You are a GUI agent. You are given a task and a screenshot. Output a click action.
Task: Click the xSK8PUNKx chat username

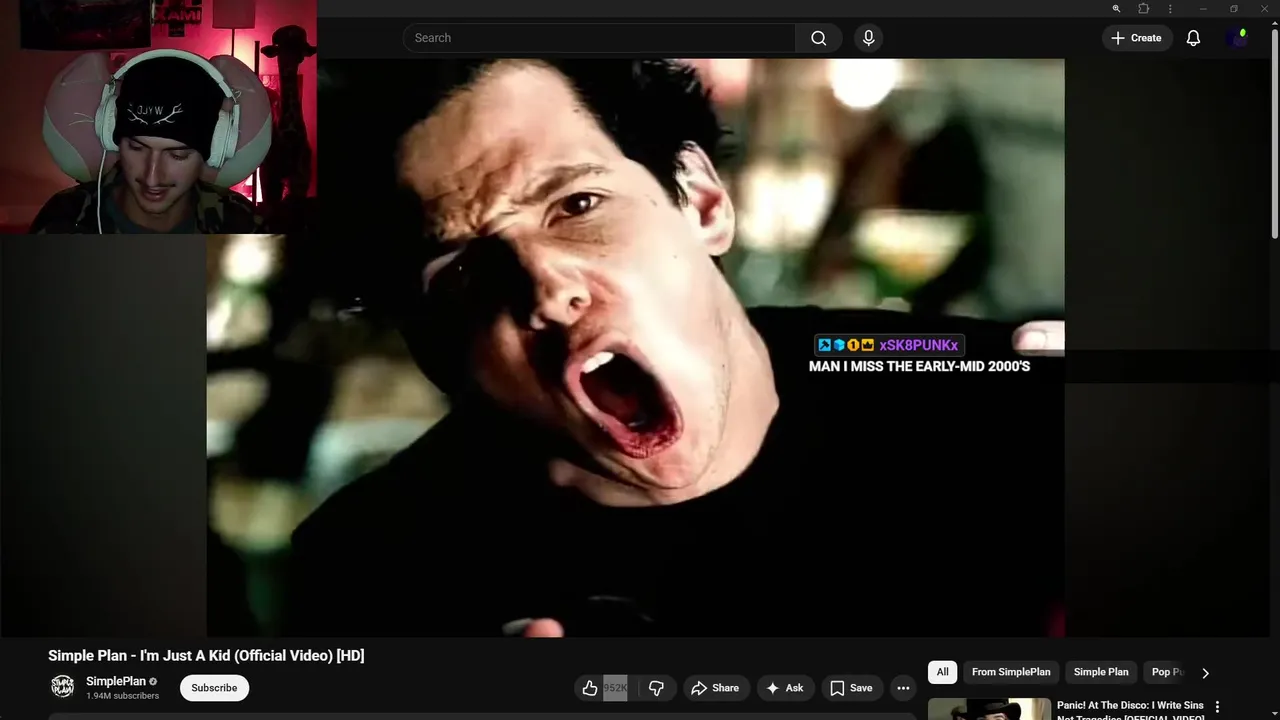[x=919, y=345]
